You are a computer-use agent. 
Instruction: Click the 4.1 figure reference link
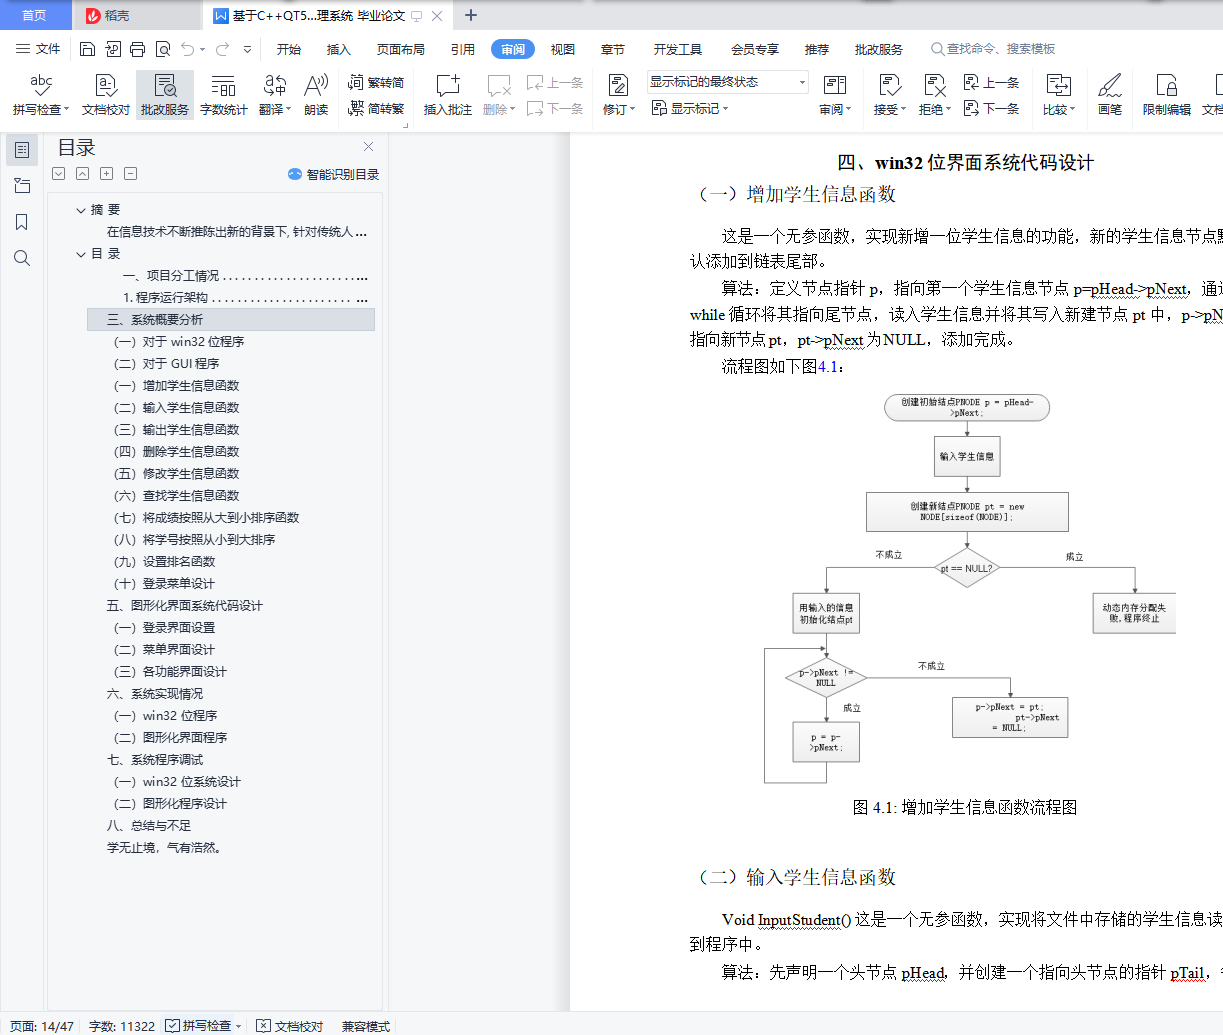point(828,367)
